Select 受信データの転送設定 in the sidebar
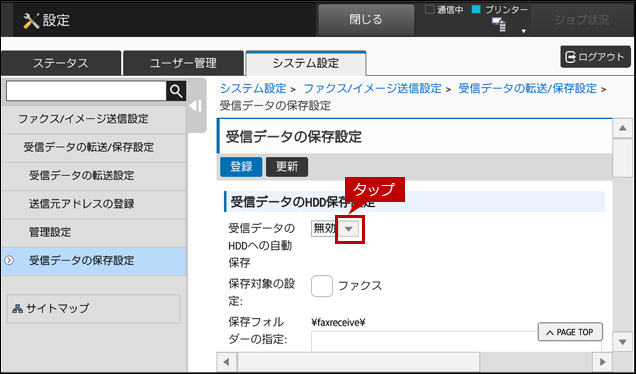 [93, 176]
